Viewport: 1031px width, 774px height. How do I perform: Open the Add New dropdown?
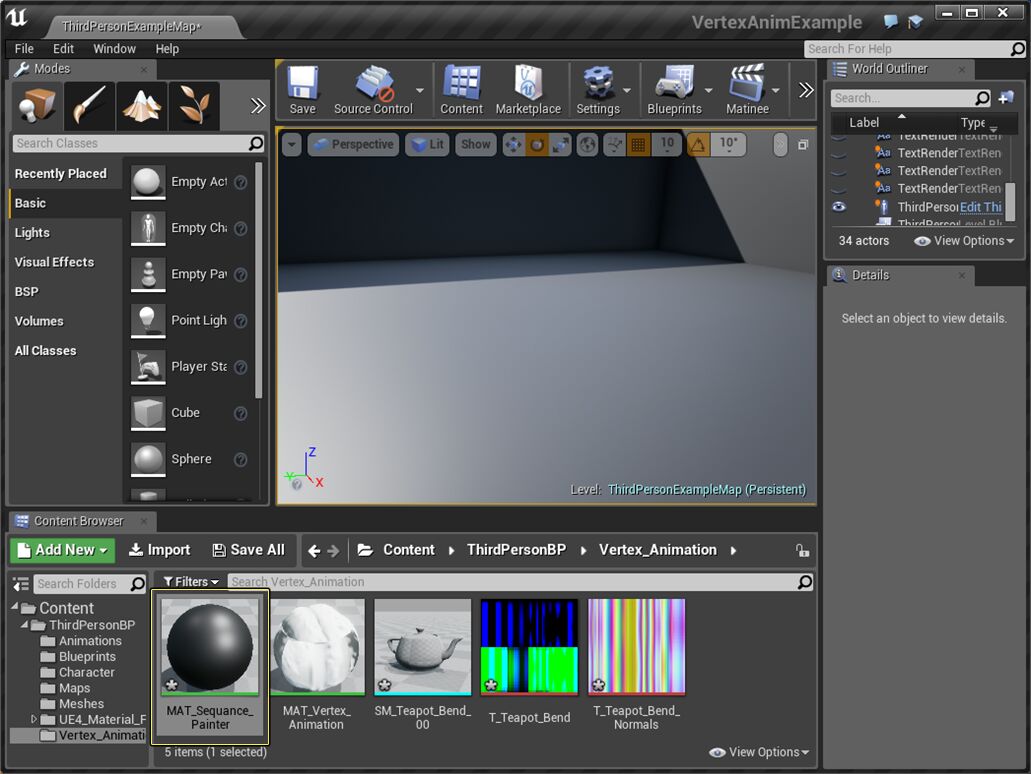[x=62, y=549]
